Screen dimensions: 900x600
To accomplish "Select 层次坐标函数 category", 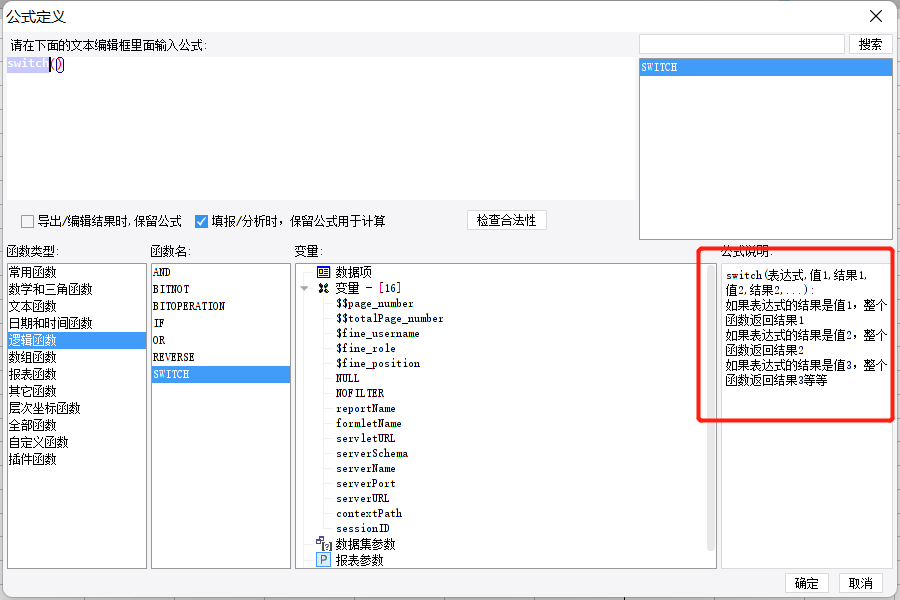I will [77, 408].
